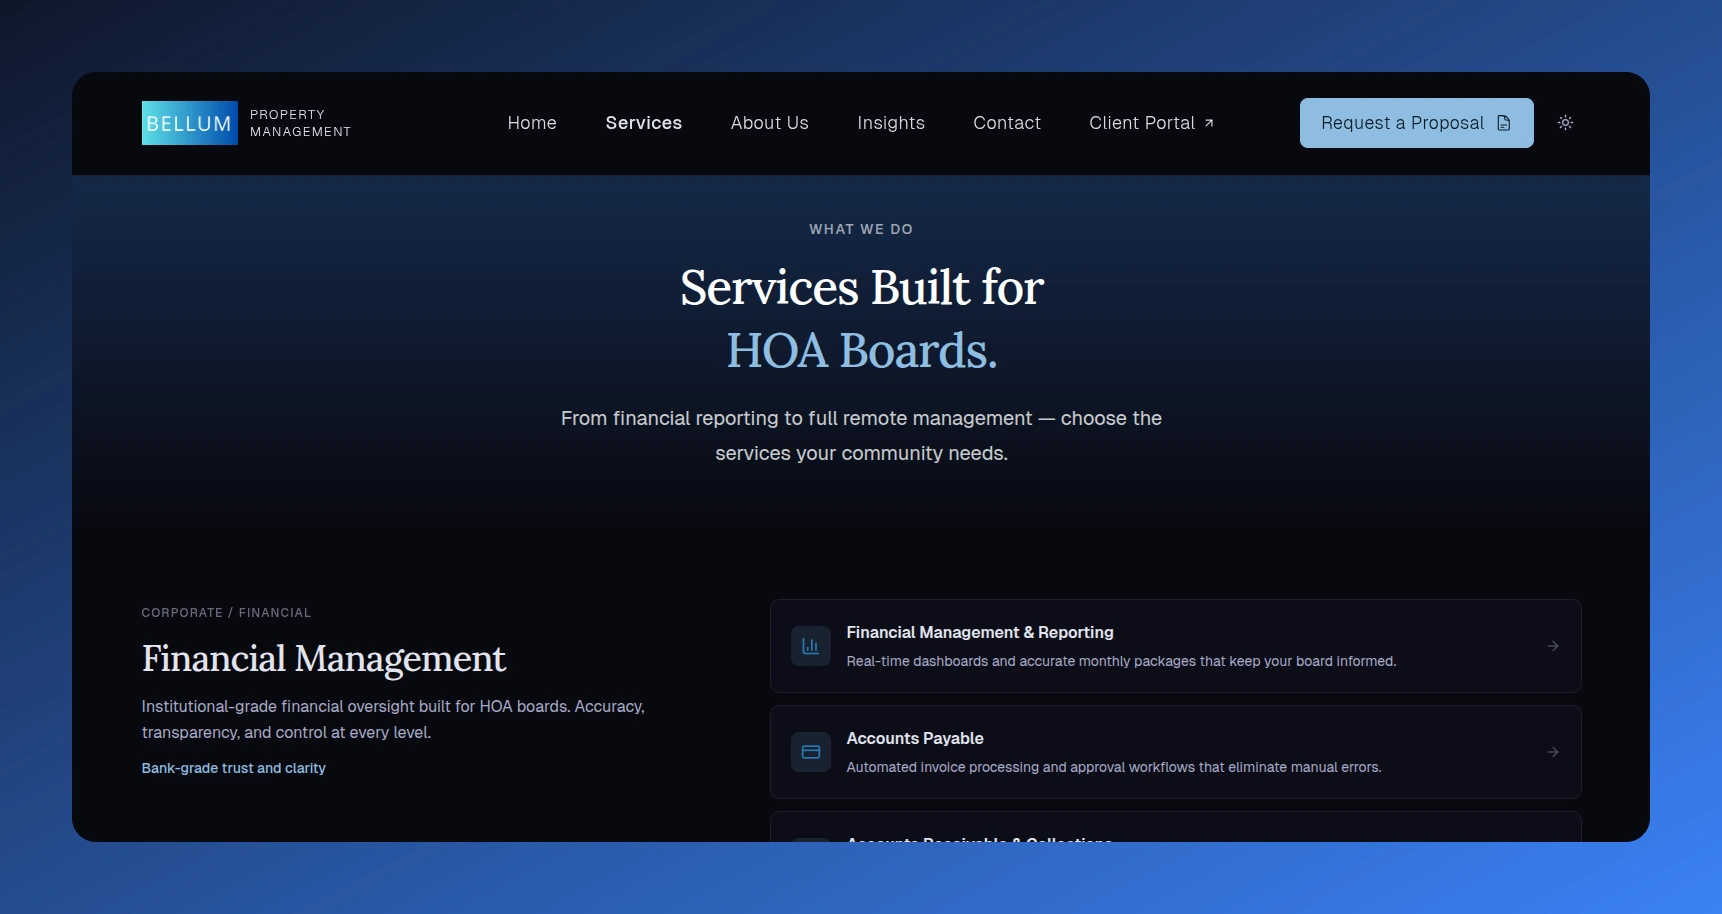Click the BELLUM logo
The width and height of the screenshot is (1722, 914).
pyautogui.click(x=190, y=123)
